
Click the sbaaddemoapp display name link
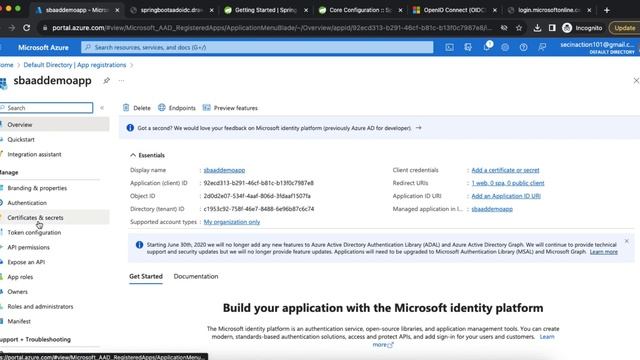click(224, 170)
